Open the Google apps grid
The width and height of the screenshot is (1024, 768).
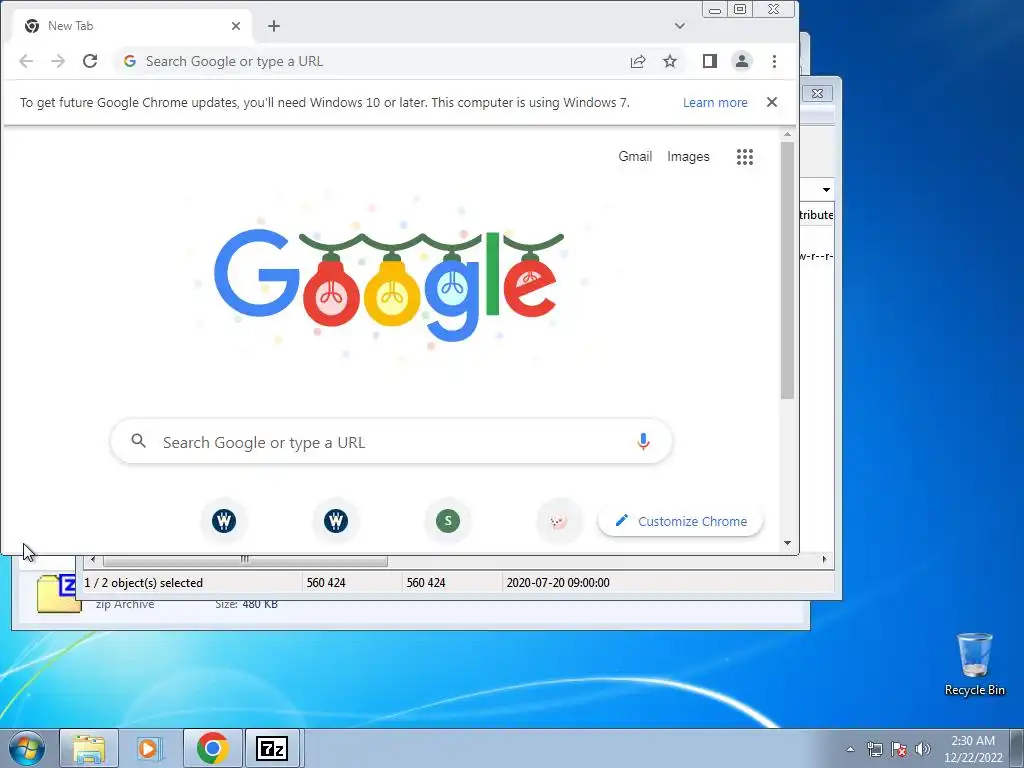tap(745, 157)
